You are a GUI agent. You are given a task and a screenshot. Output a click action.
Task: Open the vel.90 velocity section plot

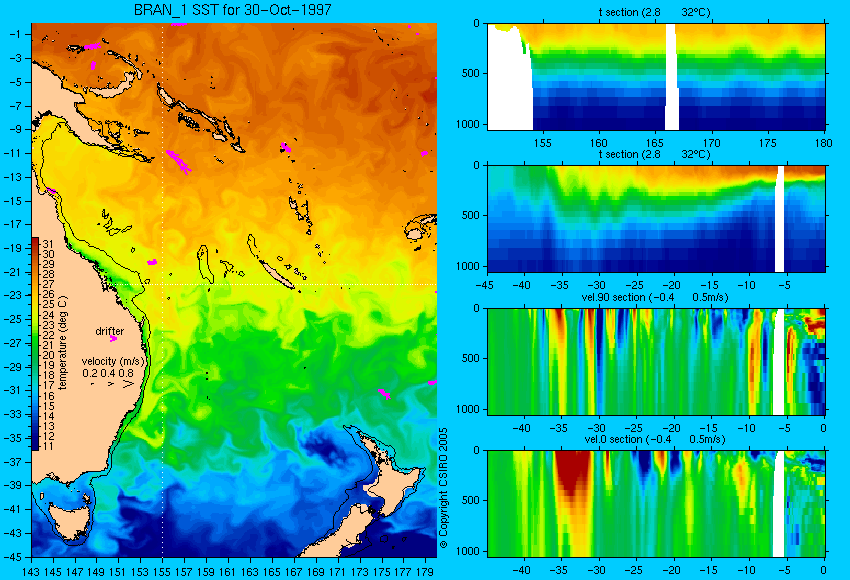[656, 362]
